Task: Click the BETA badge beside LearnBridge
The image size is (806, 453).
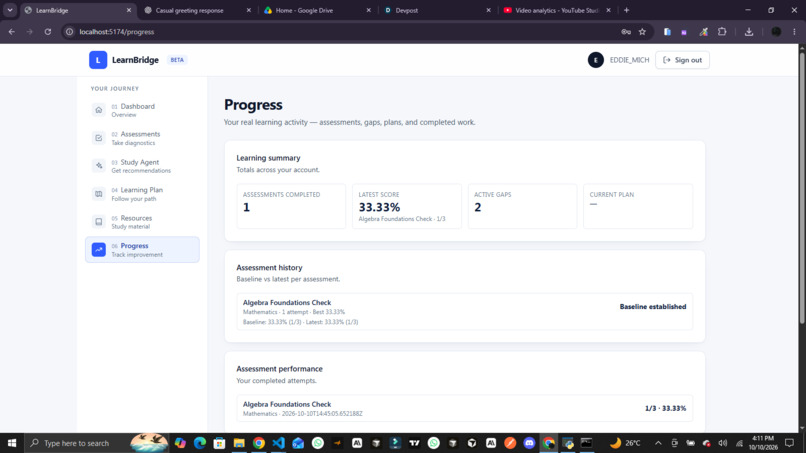Action: pyautogui.click(x=177, y=60)
